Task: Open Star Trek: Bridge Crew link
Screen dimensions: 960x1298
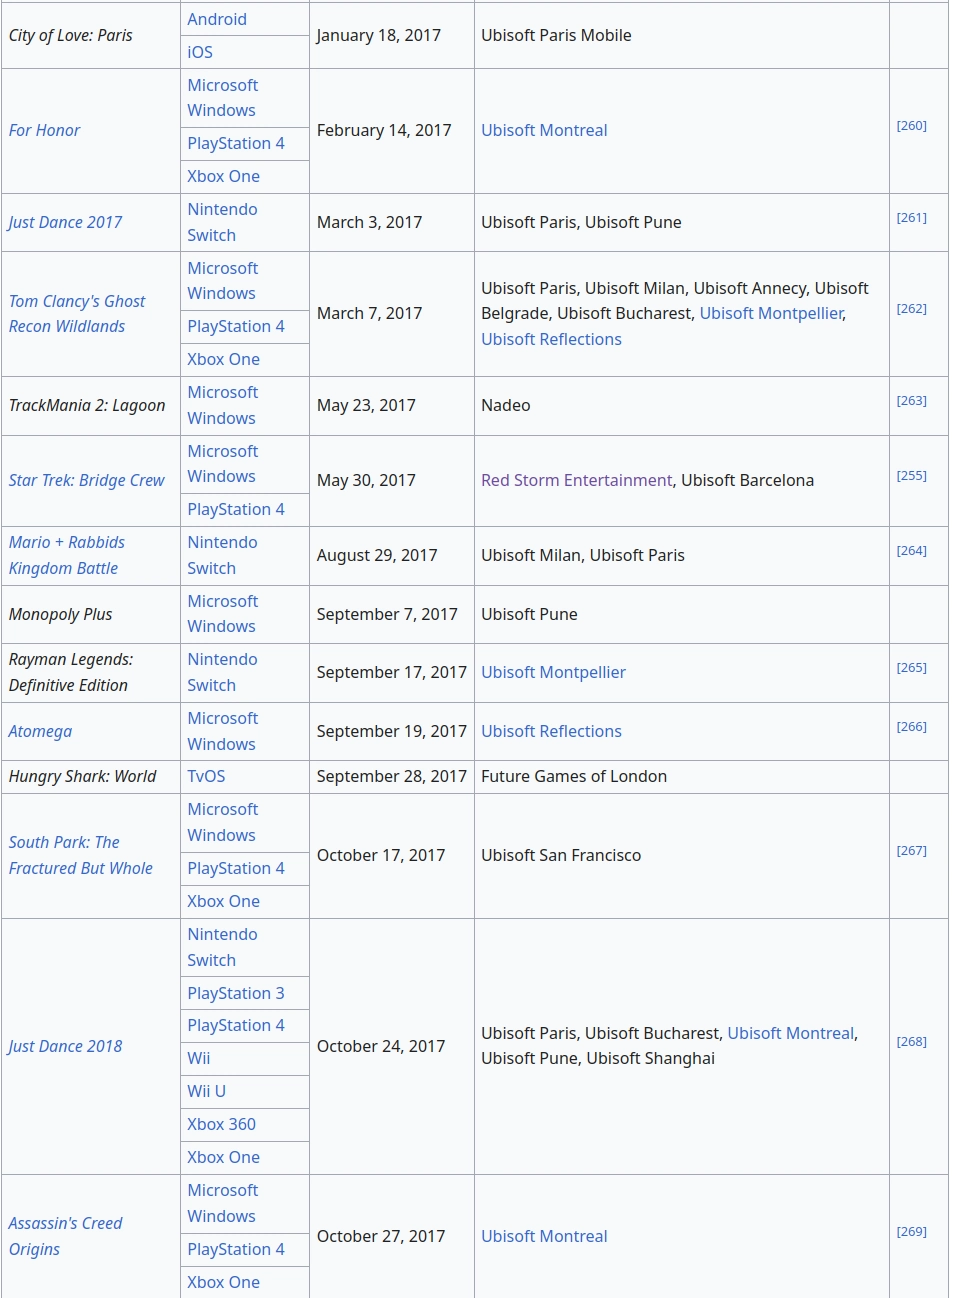Action: pyautogui.click(x=86, y=480)
